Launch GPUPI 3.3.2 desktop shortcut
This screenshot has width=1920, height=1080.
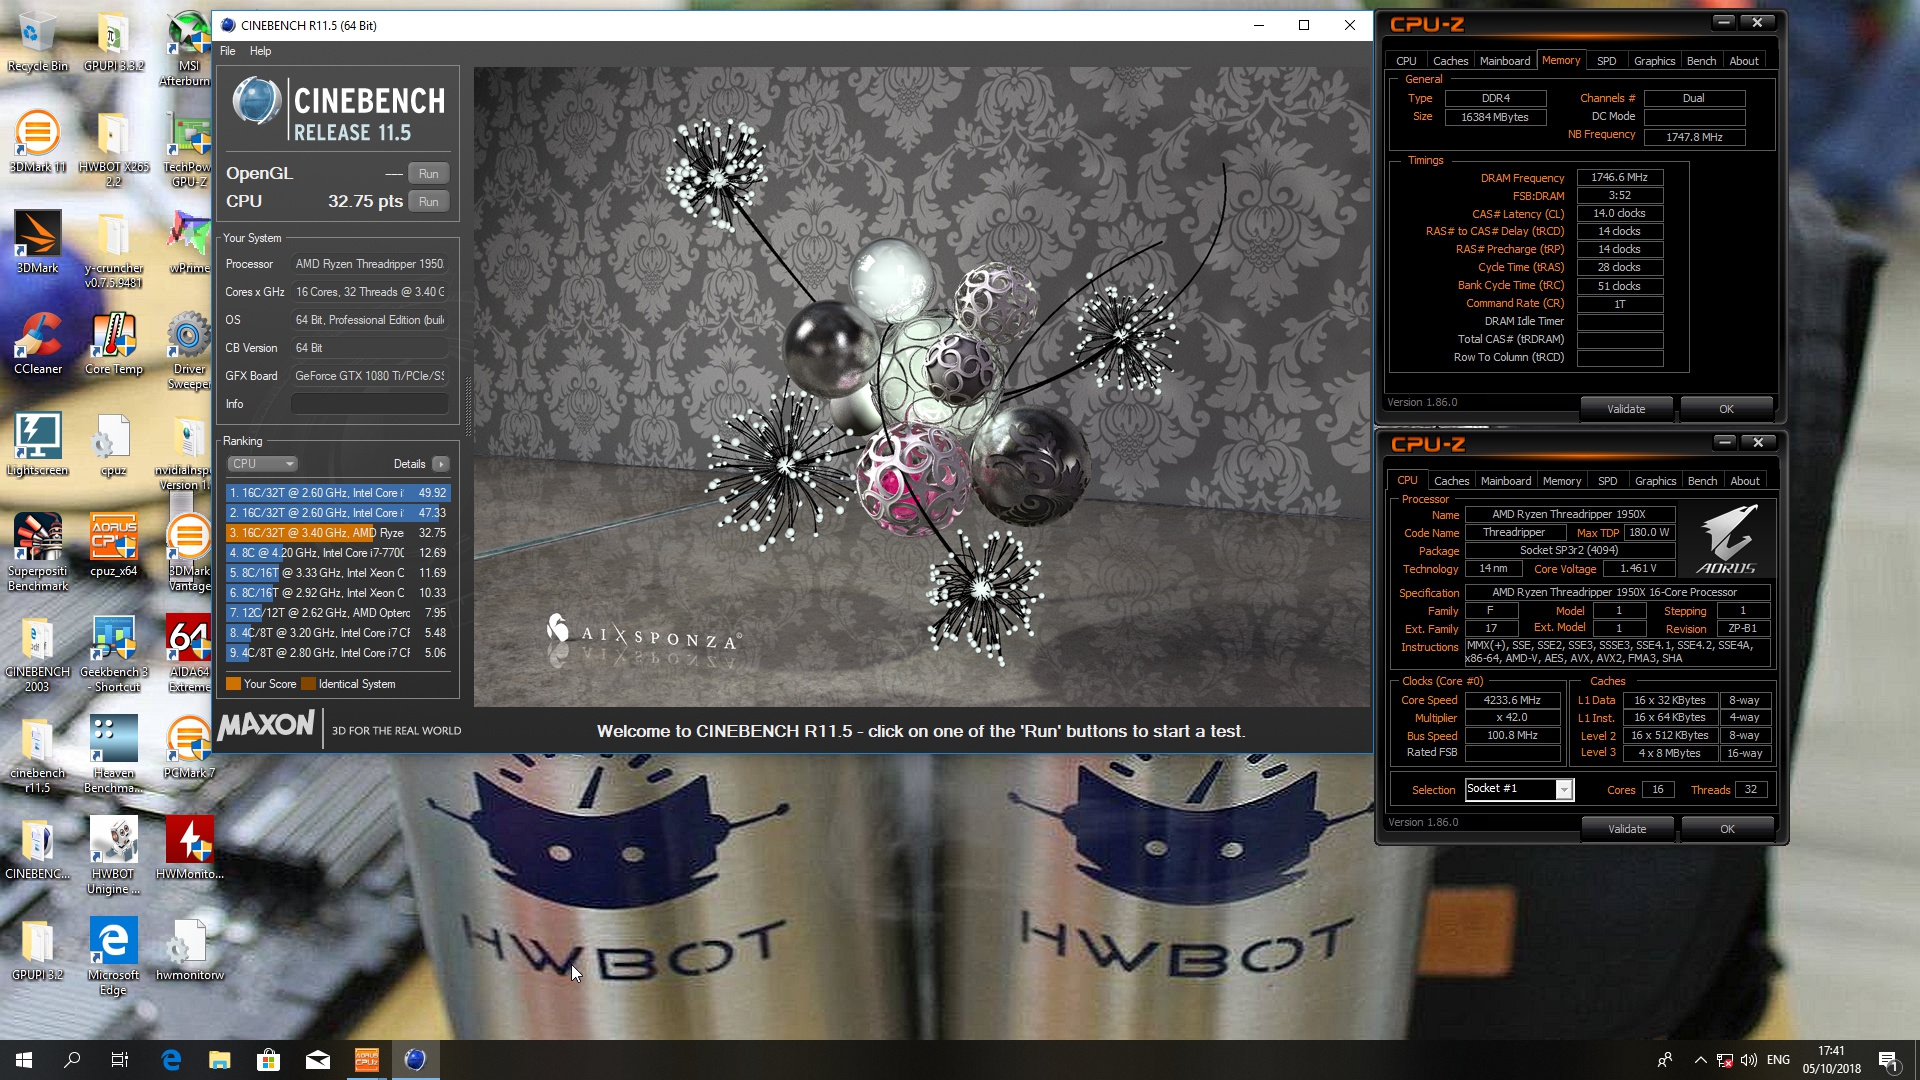tap(113, 42)
